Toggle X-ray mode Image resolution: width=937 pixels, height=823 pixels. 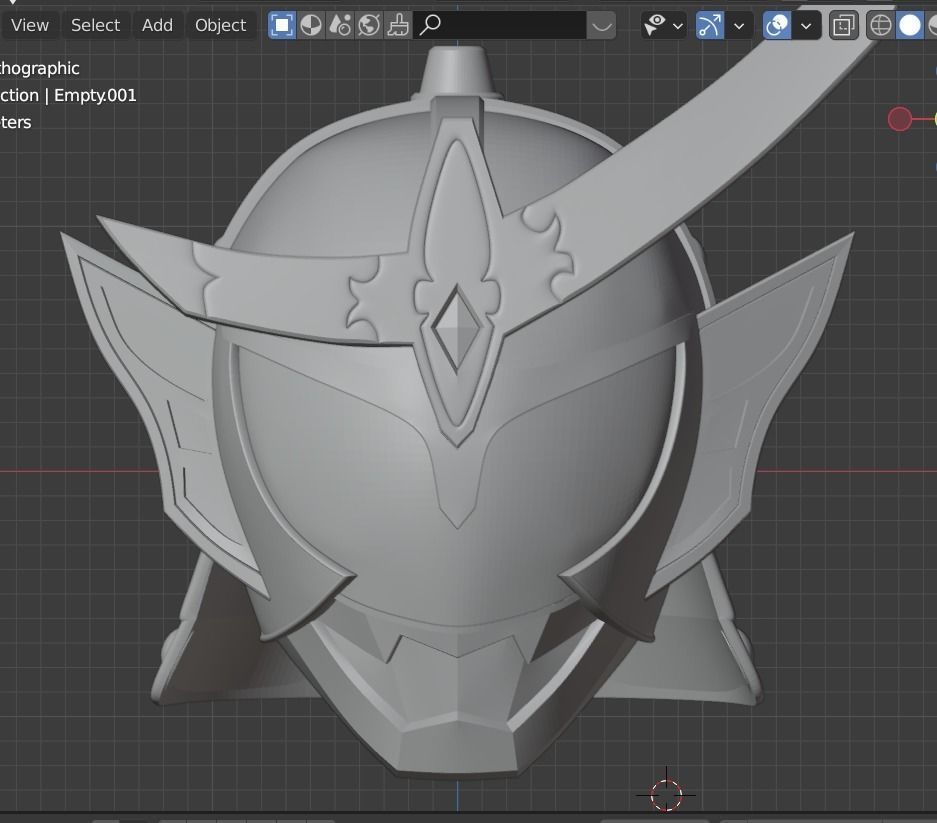[844, 25]
